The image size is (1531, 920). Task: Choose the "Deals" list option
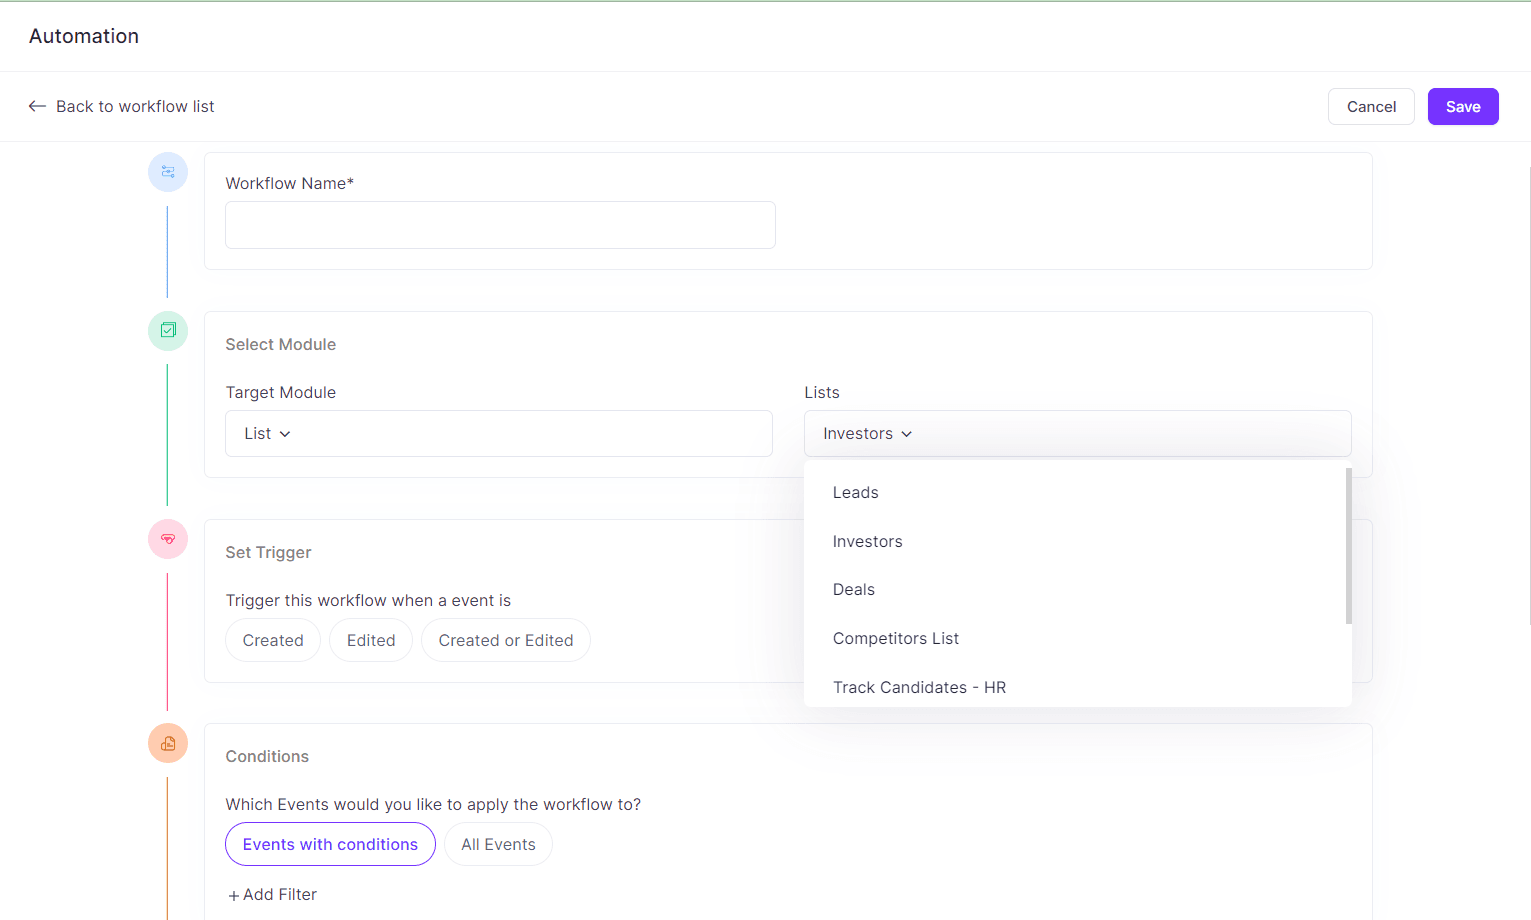(x=853, y=589)
